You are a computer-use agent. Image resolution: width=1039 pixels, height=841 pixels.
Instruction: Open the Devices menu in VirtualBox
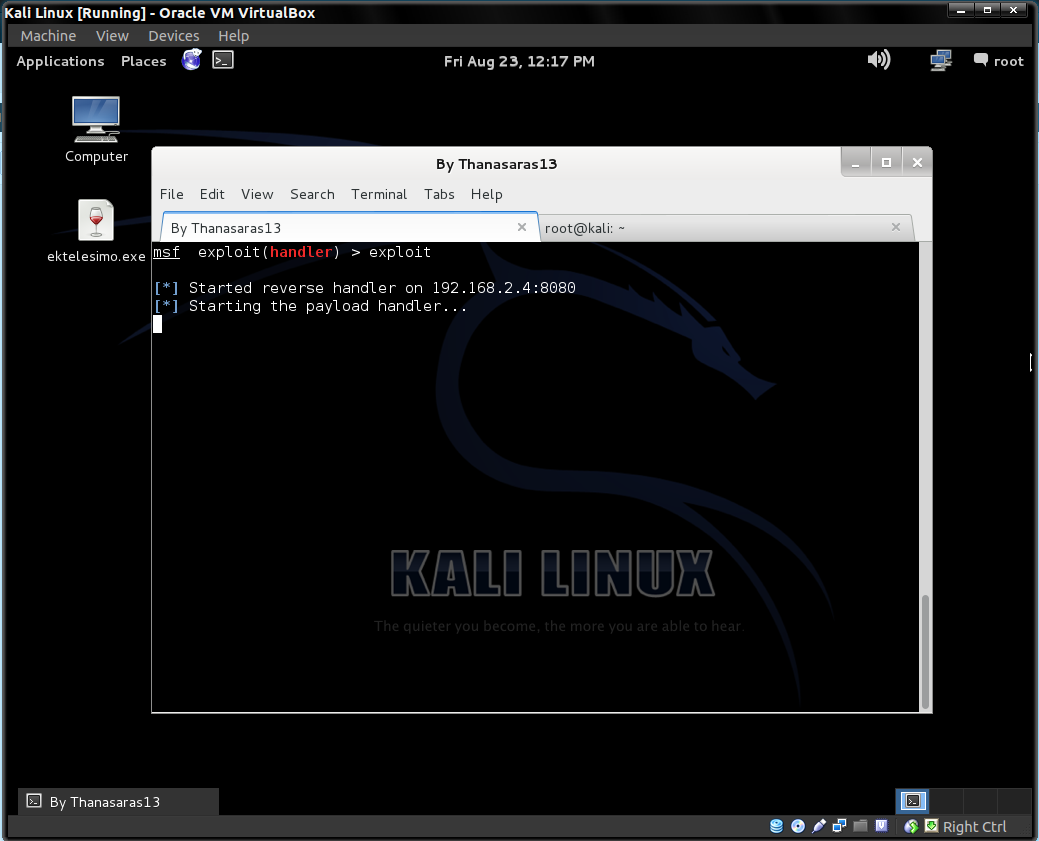click(173, 35)
